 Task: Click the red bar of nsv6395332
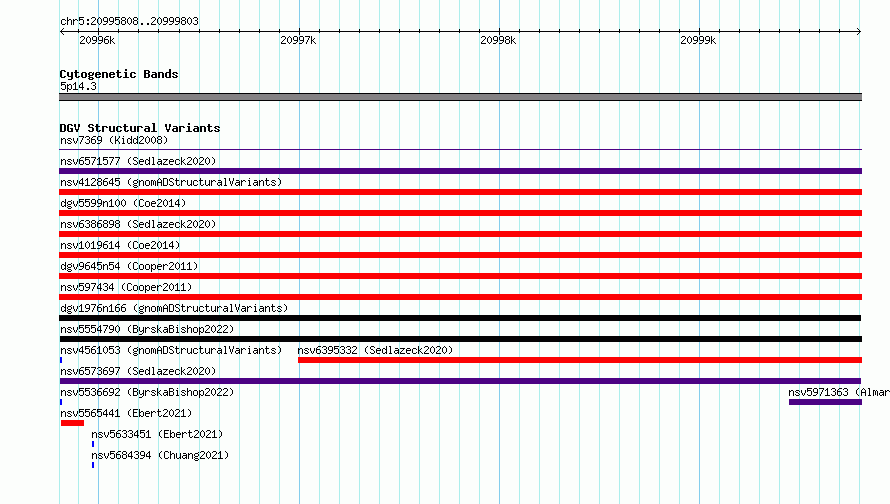point(580,360)
